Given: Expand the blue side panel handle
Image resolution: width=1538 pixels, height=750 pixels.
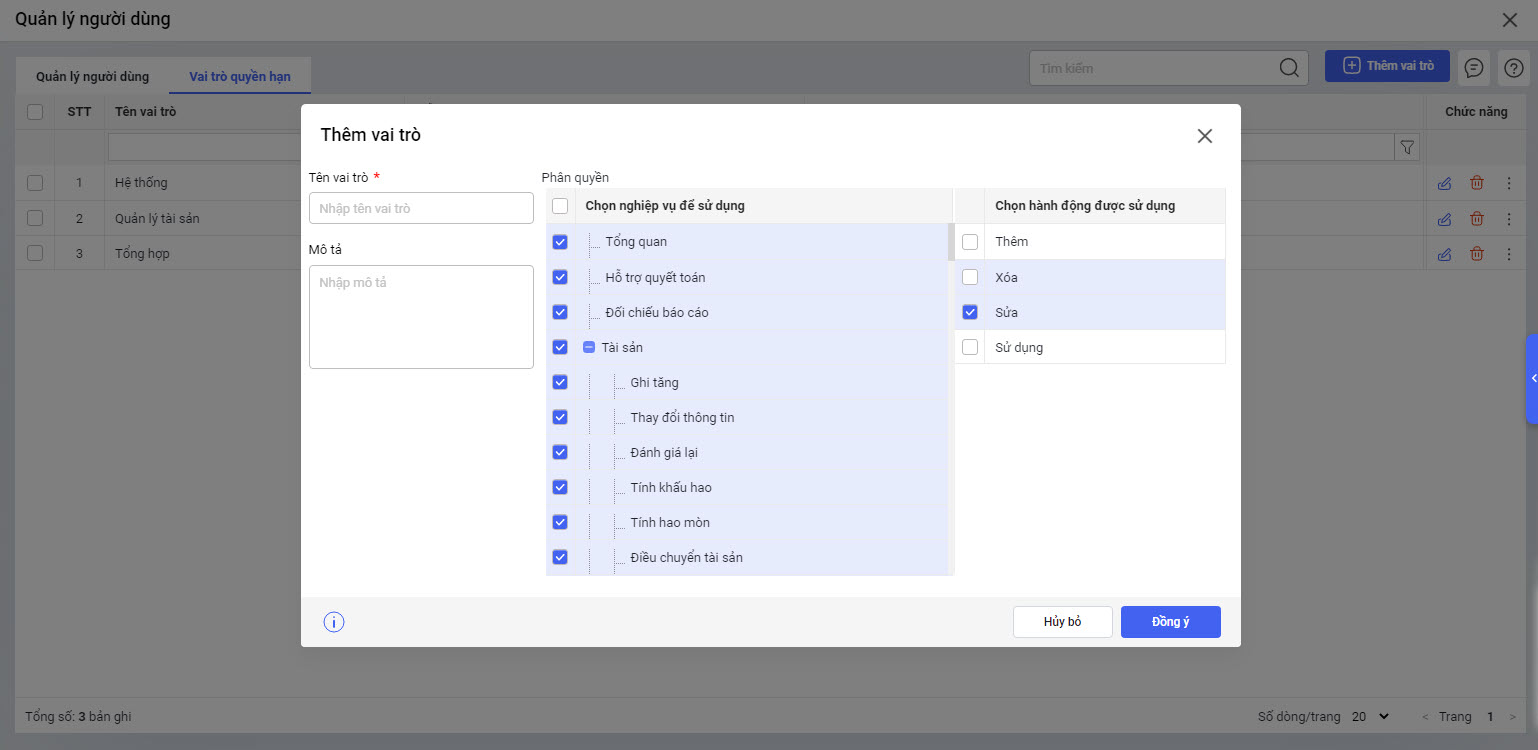Looking at the screenshot, I should (1532, 378).
